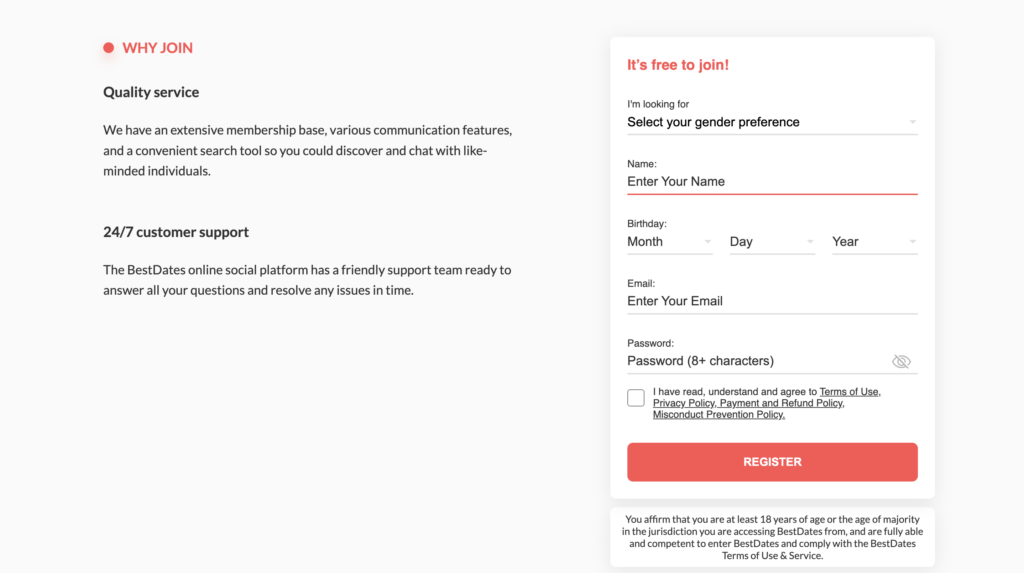Click the gender preference dropdown arrow

point(912,122)
